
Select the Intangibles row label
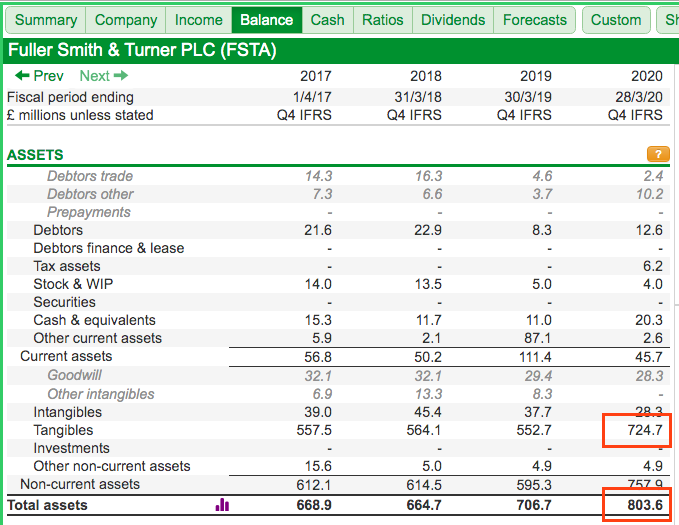coord(68,412)
